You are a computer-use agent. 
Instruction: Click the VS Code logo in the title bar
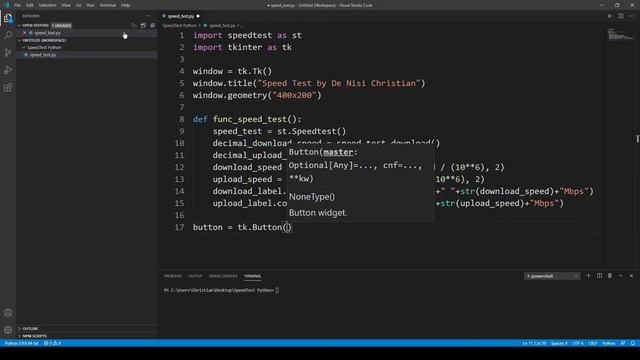6,5
